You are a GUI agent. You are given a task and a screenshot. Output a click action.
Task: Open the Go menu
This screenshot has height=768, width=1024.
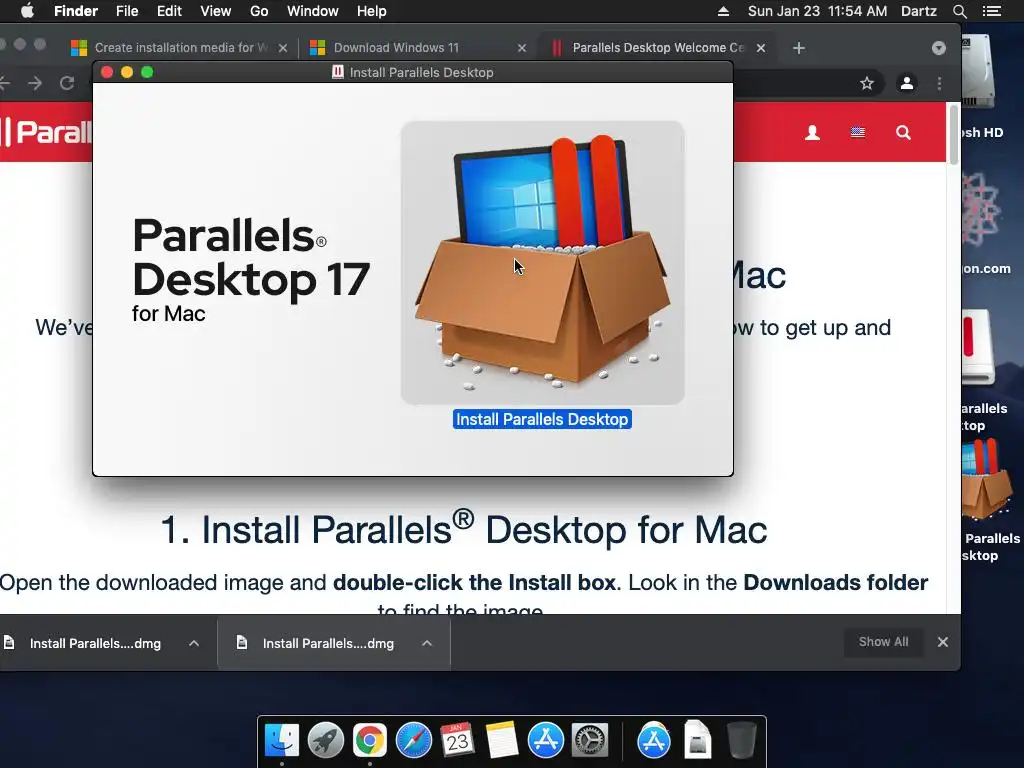259,11
